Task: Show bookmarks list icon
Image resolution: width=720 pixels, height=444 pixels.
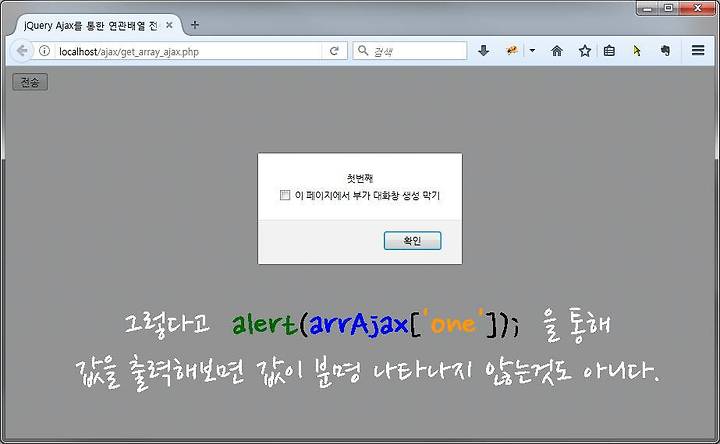Action: 609,51
